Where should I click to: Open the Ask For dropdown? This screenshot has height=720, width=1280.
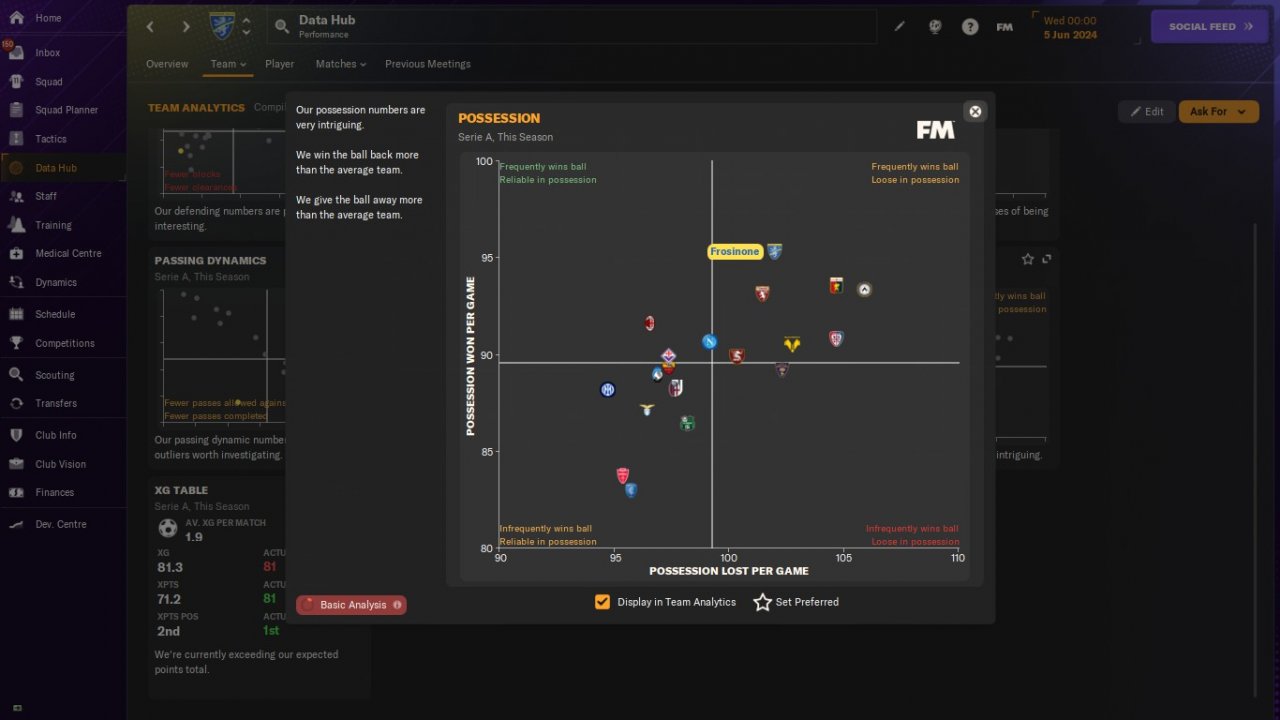point(1218,112)
